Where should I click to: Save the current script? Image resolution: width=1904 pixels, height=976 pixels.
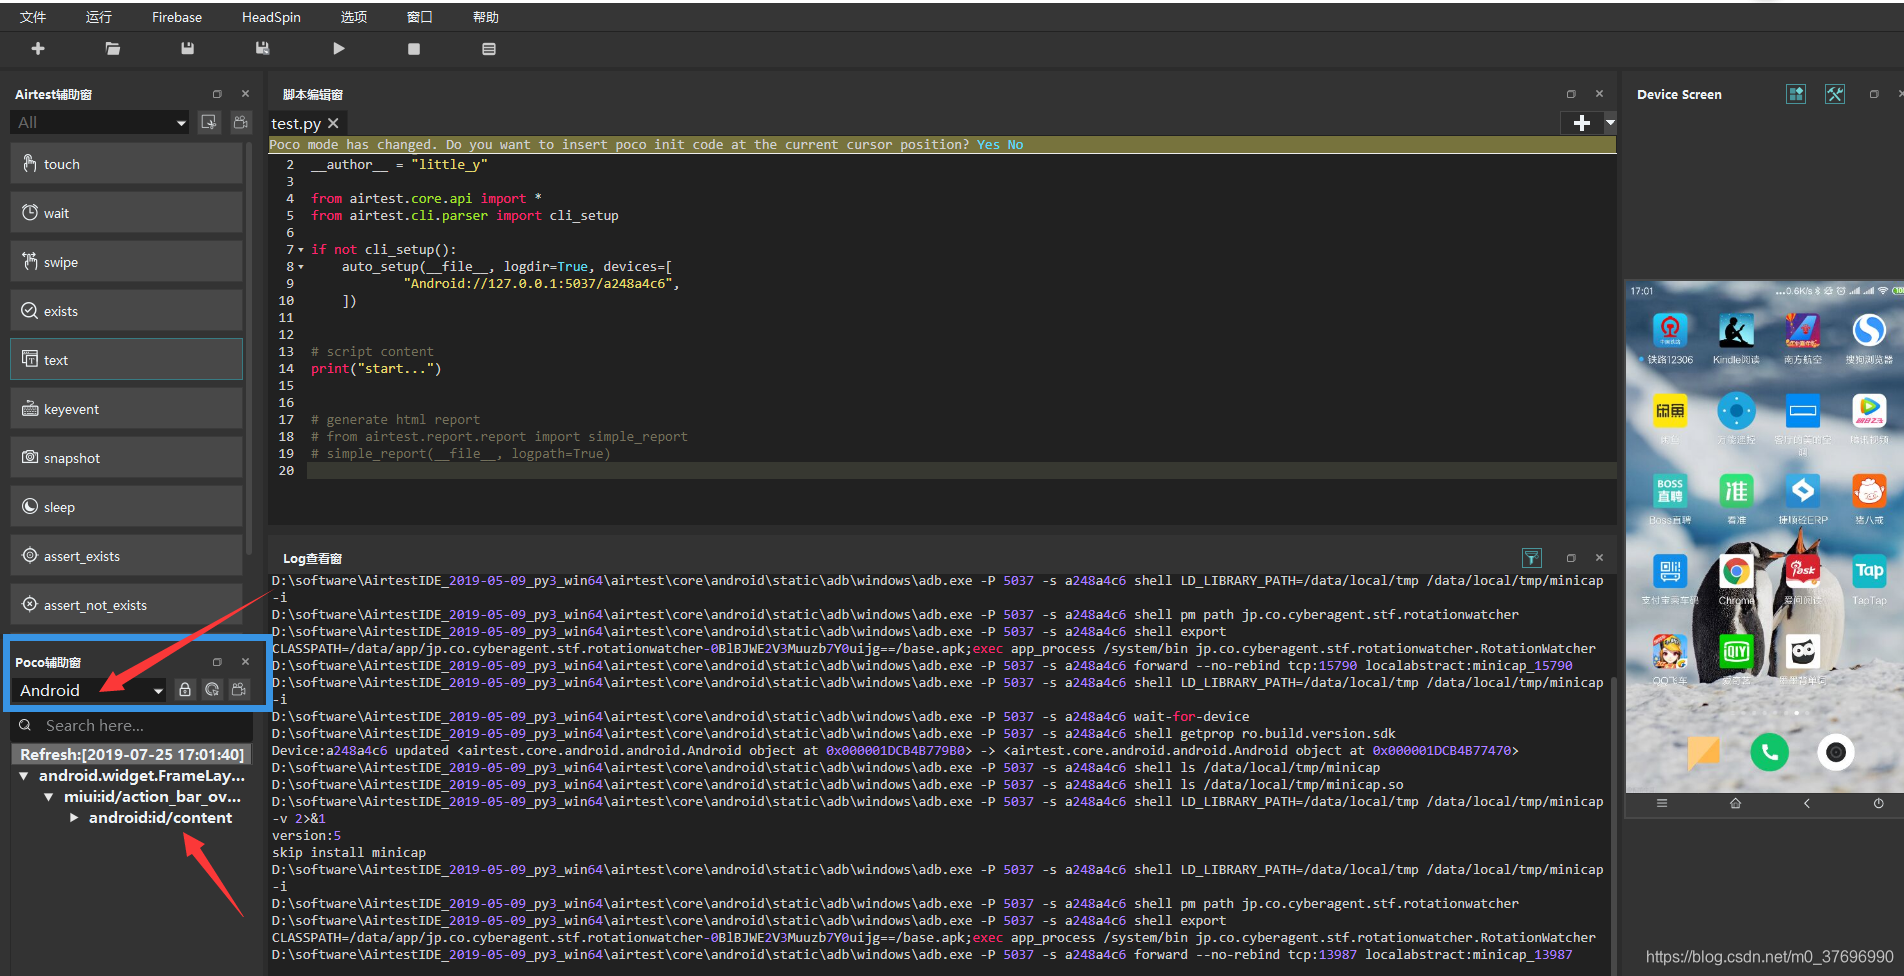[188, 48]
